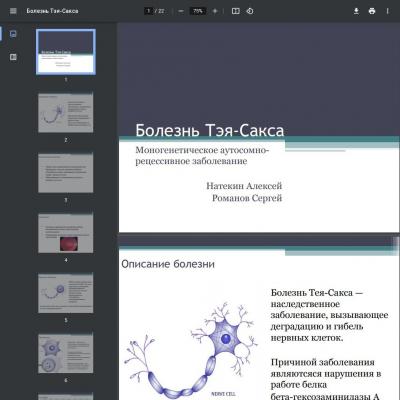Image resolution: width=400 pixels, height=400 pixels.
Task: Click the slide title 'Болезнь Тэя-Сакса'
Action: 210,130
